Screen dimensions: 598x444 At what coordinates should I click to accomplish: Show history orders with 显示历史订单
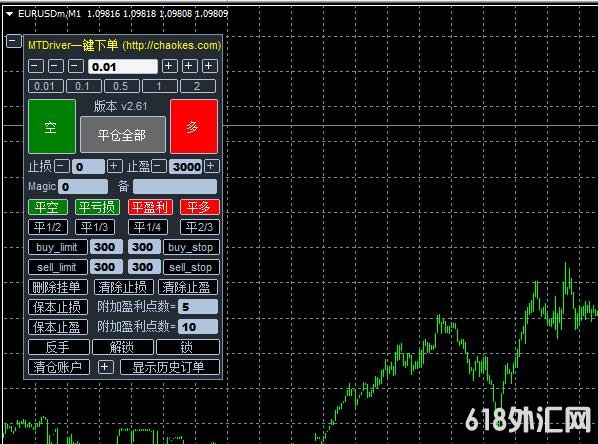pos(170,367)
